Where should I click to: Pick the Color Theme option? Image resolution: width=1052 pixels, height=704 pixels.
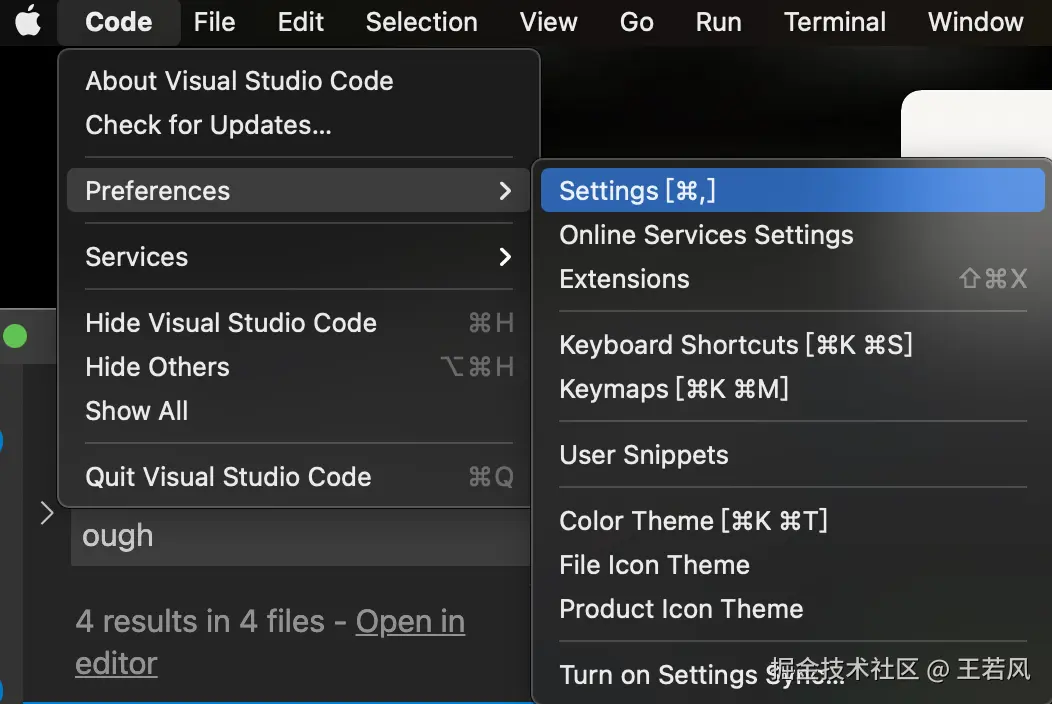tap(693, 521)
